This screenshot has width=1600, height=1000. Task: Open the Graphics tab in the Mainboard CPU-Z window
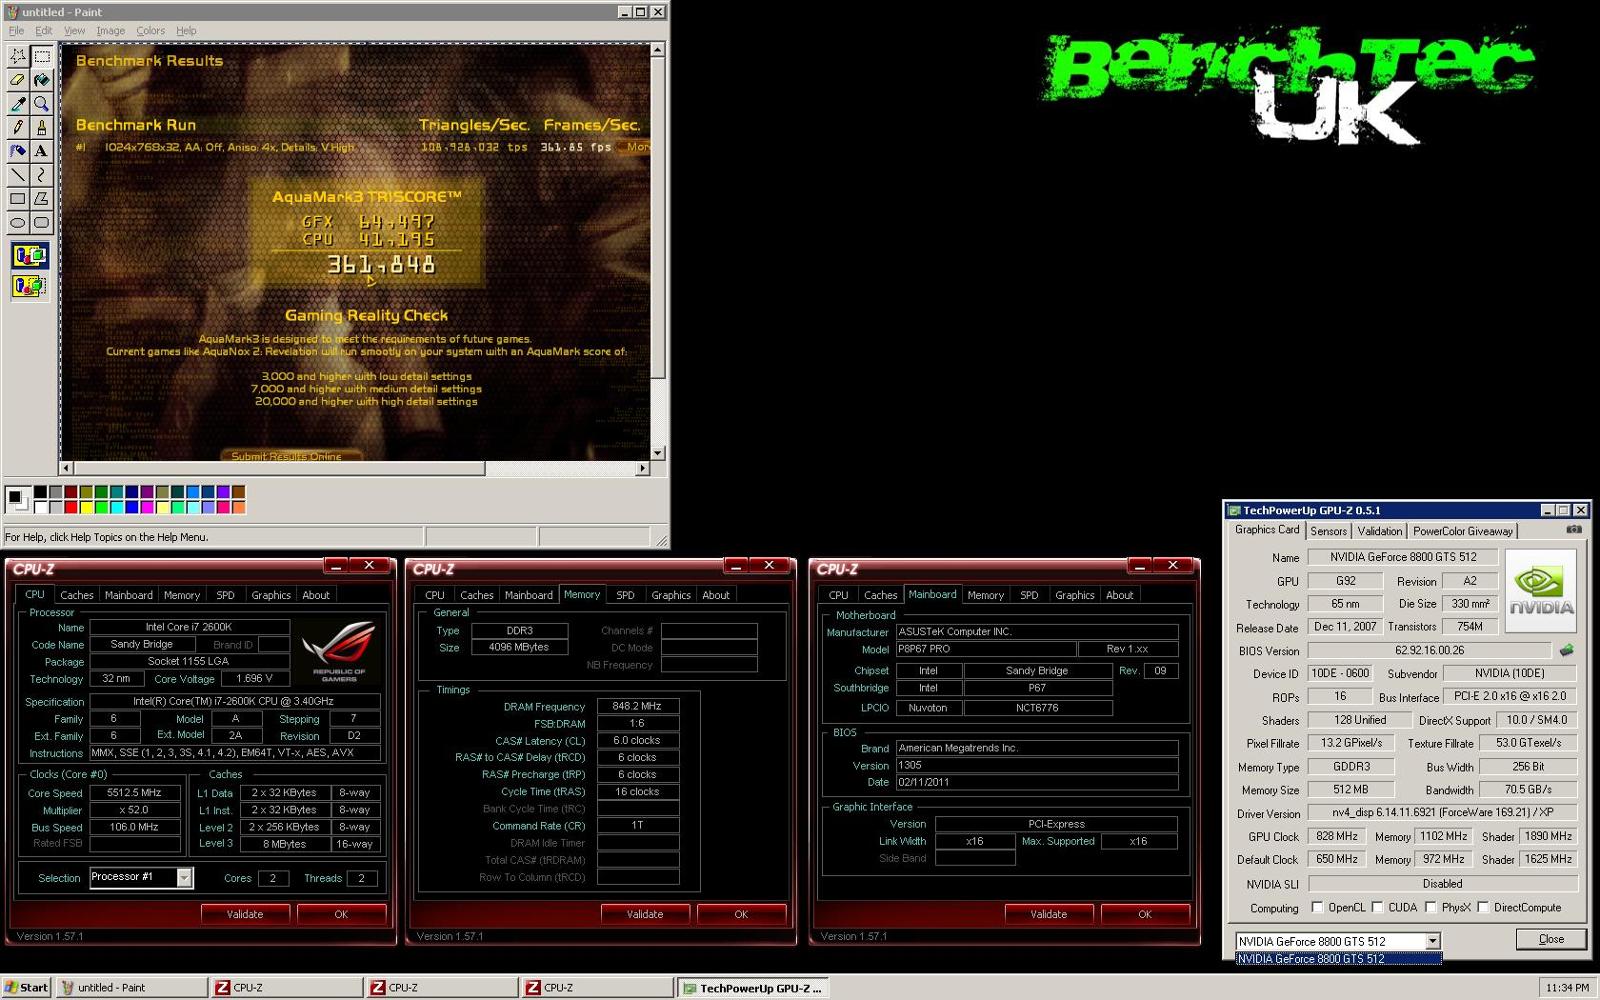1075,595
